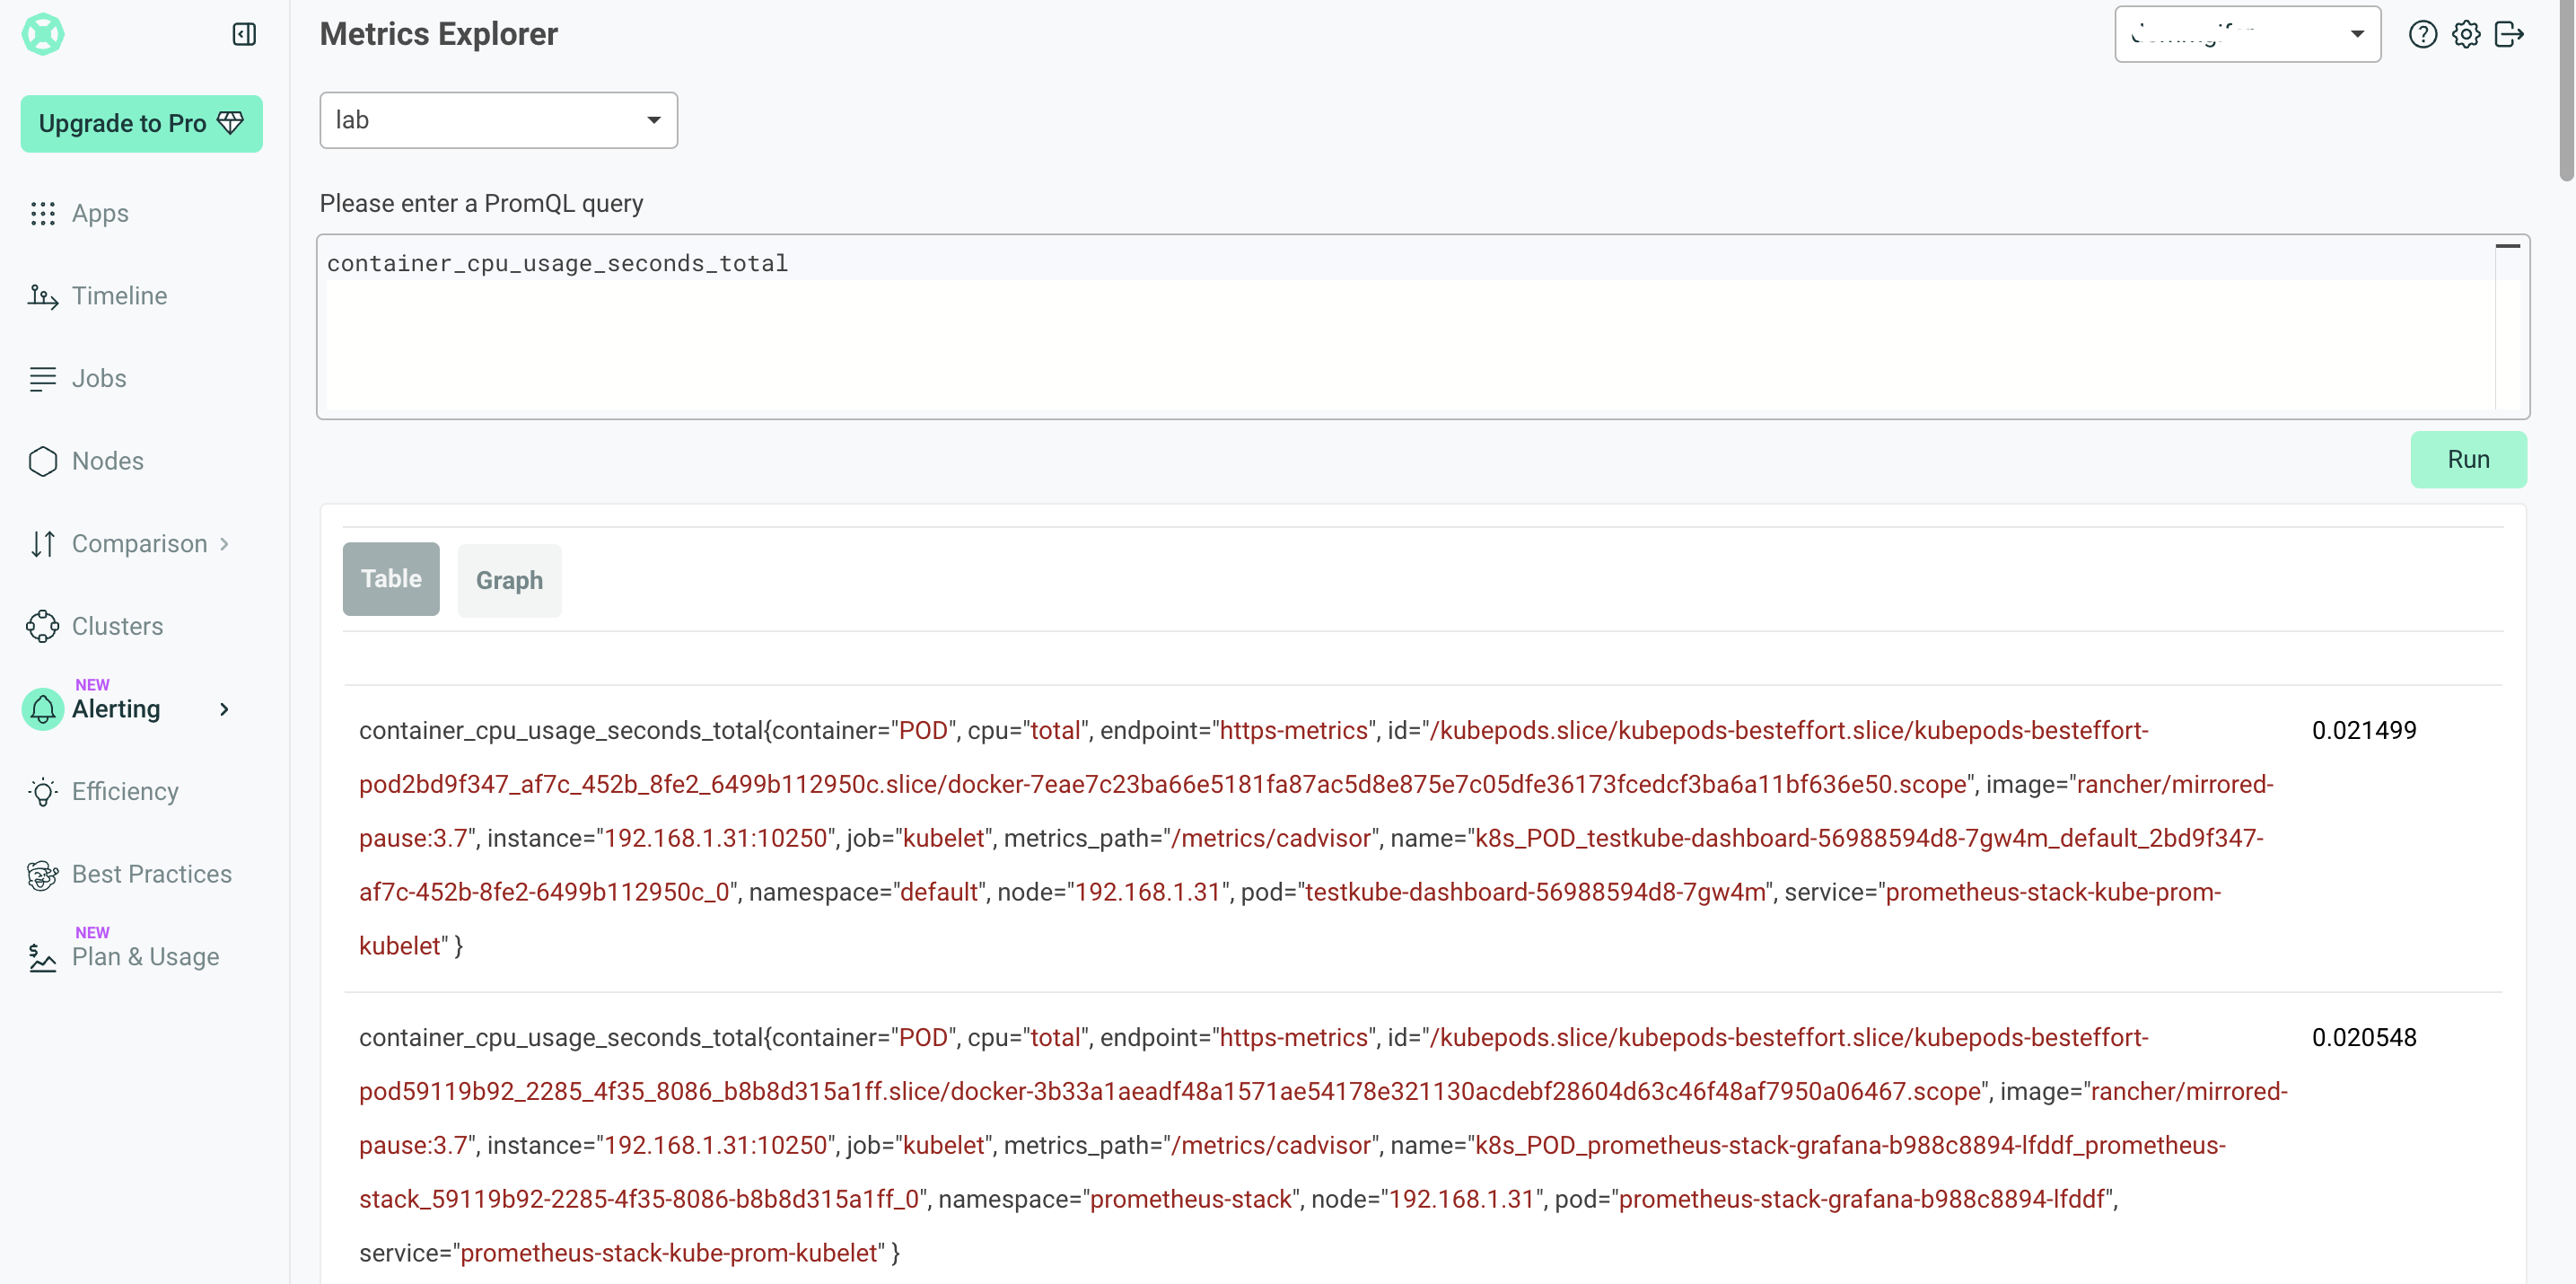Viewport: 2576px width, 1284px height.
Task: Click the Komodor logo icon
Action: 43,34
